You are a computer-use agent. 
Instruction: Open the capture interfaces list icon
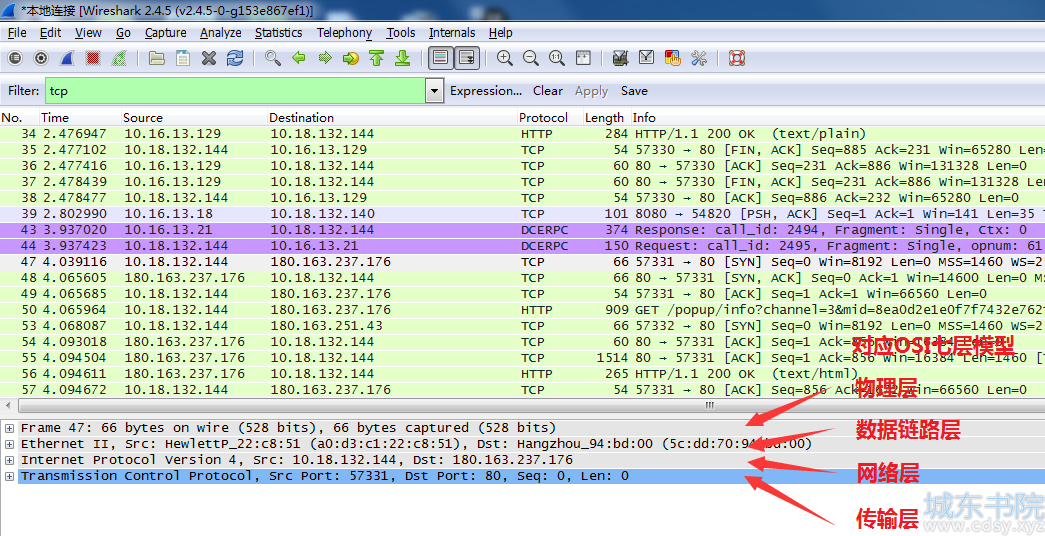[15, 59]
